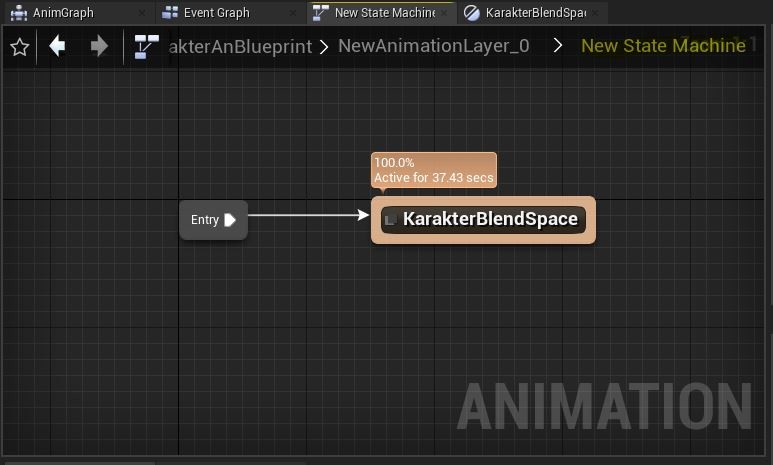
Task: Navigate forward with the right arrow
Action: 99,46
